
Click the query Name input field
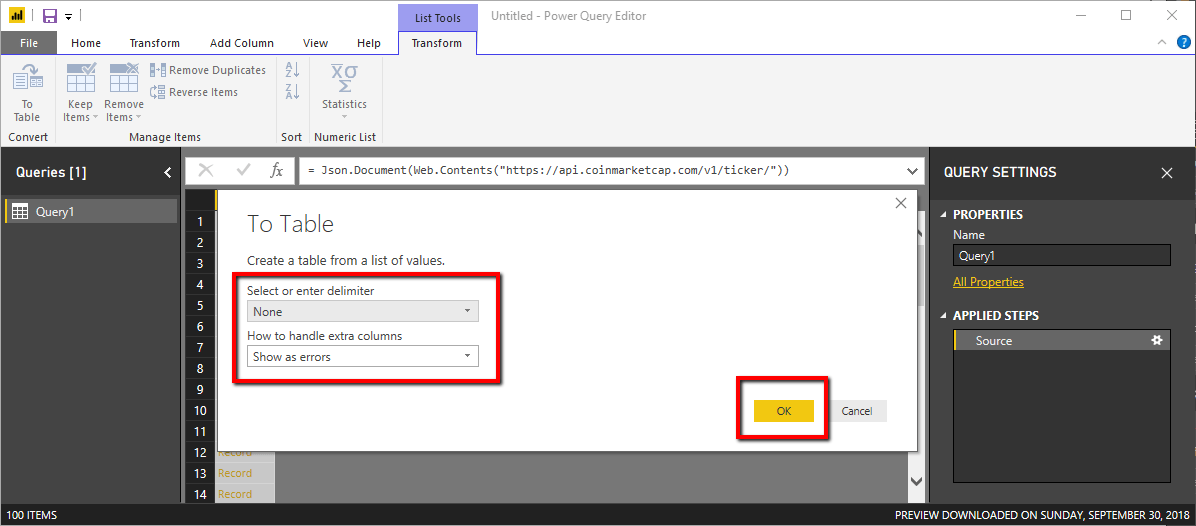tap(1062, 256)
